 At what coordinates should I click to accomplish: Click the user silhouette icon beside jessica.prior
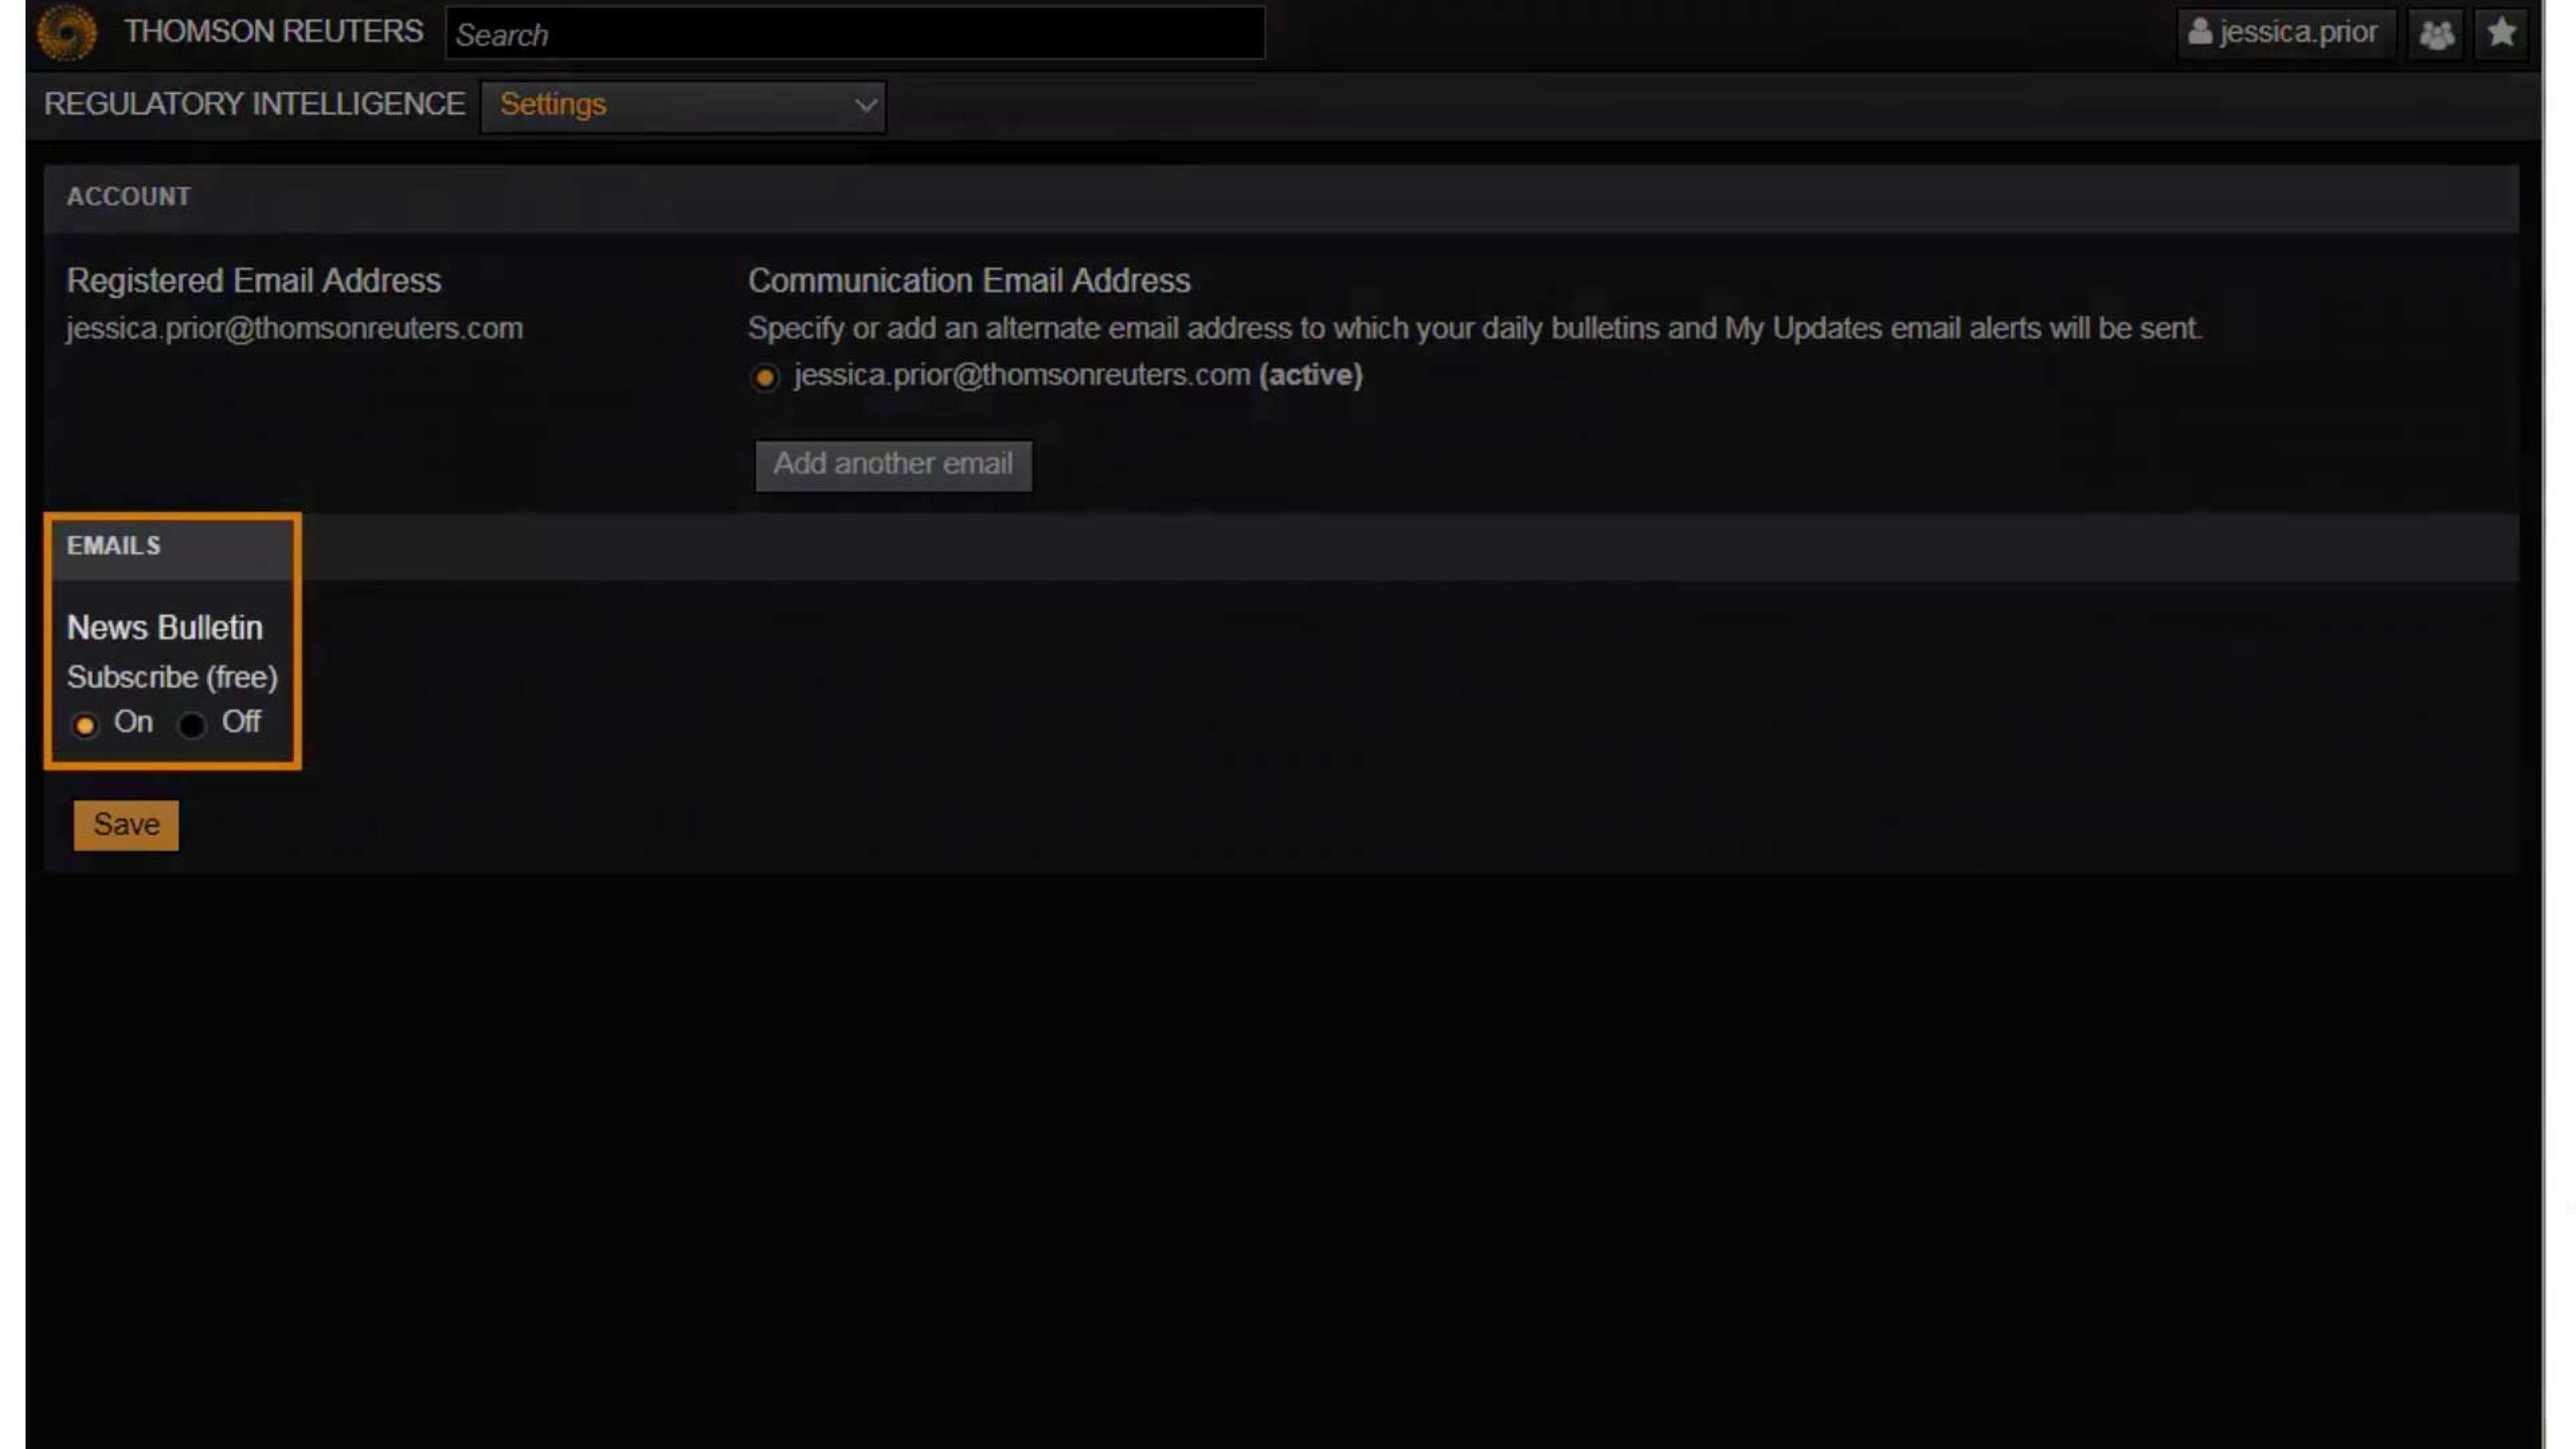coord(2199,32)
